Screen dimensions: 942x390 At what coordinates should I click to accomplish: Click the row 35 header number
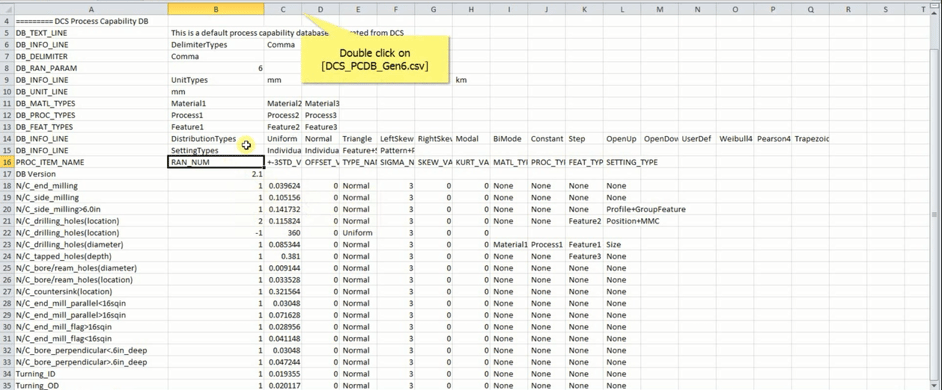7,385
